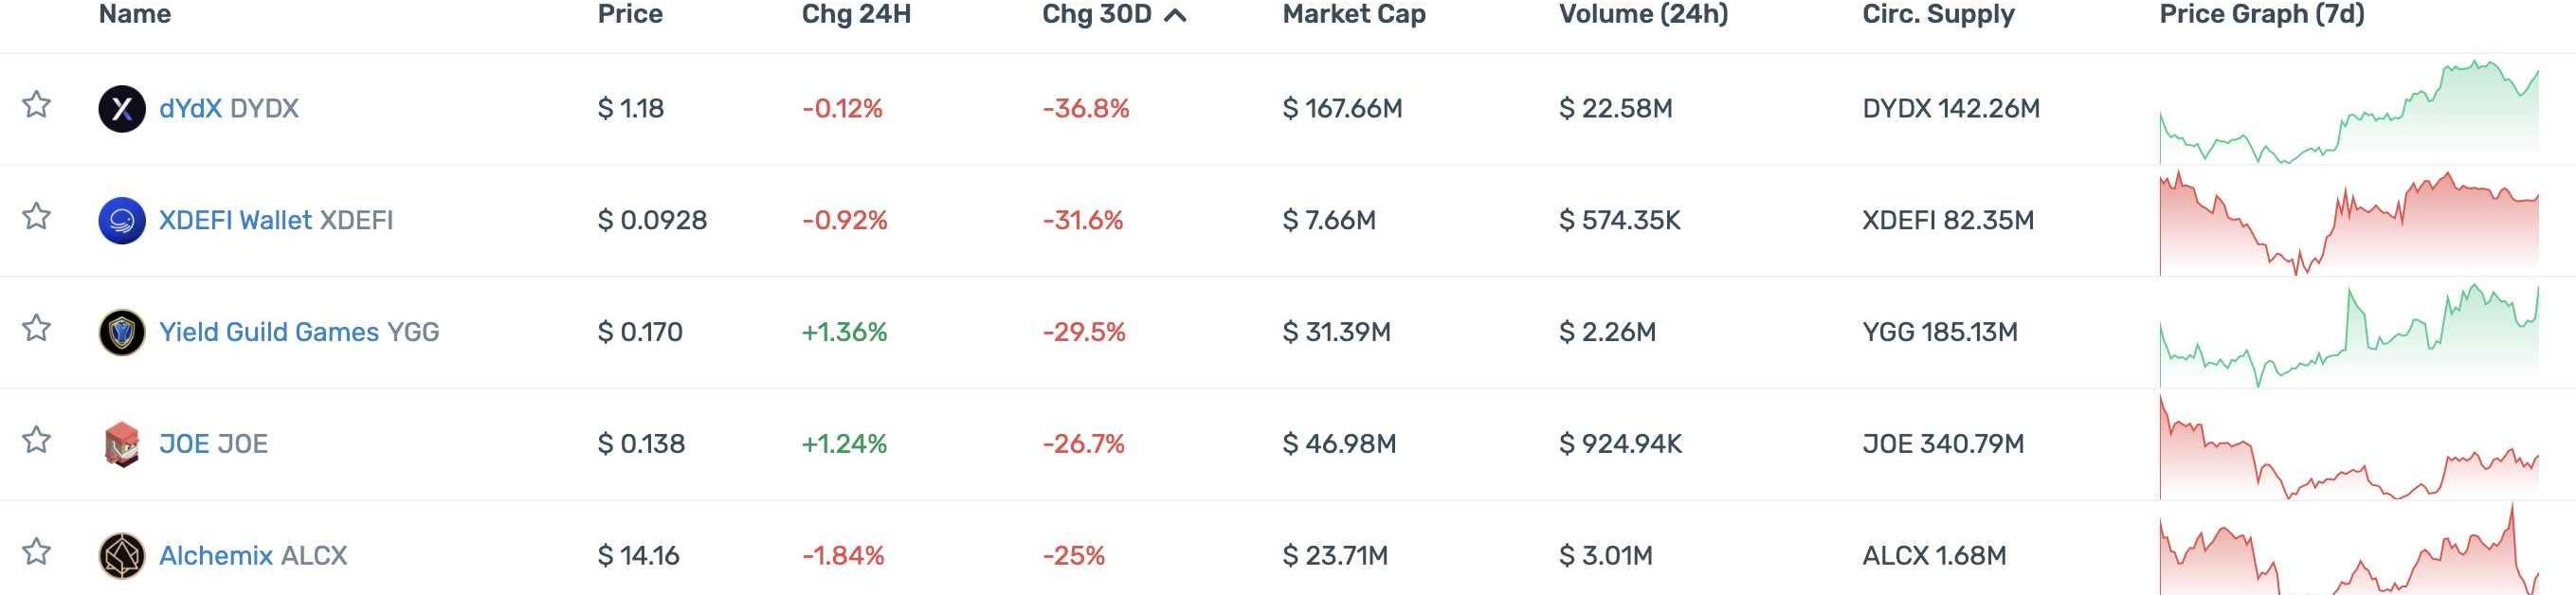
Task: Toggle sort arrow on Chg 30D column
Action: (x=1176, y=15)
